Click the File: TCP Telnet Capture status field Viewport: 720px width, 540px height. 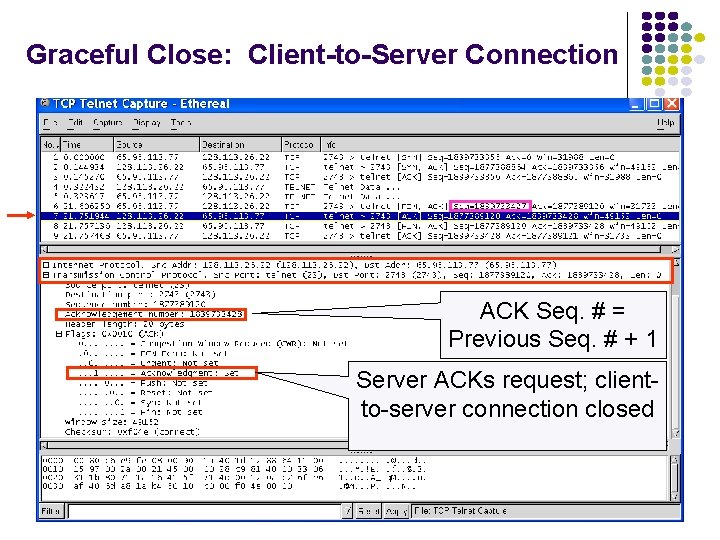pyautogui.click(x=546, y=511)
